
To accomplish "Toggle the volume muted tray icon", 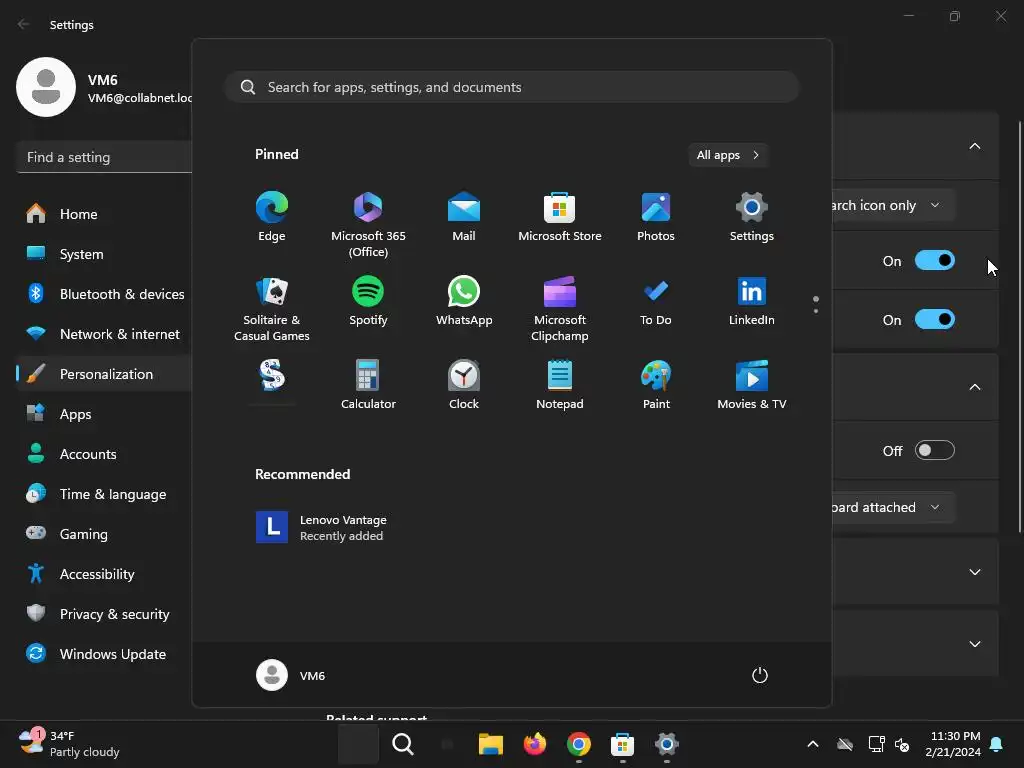I will [902, 744].
